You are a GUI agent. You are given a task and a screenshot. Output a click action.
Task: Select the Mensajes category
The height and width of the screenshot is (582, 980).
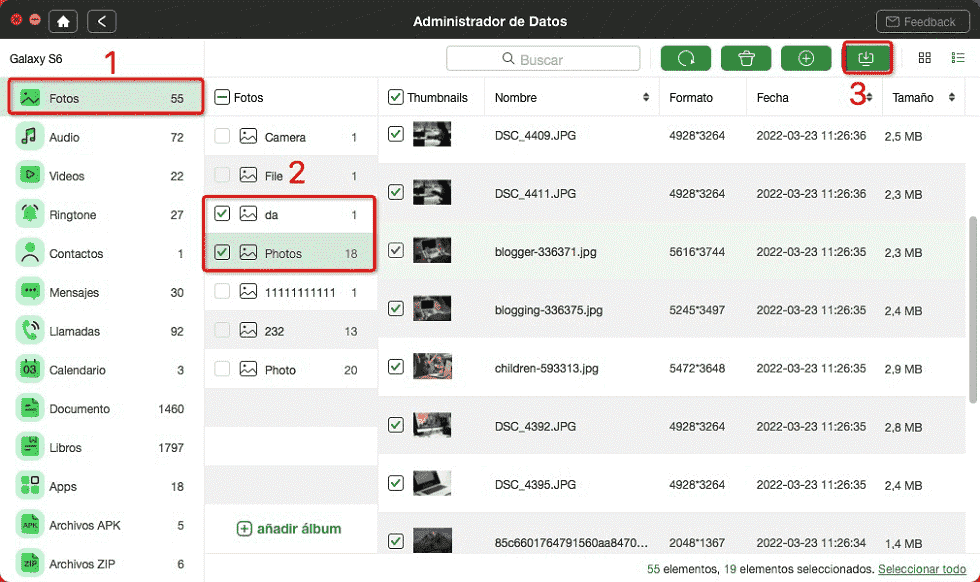[x=76, y=292]
